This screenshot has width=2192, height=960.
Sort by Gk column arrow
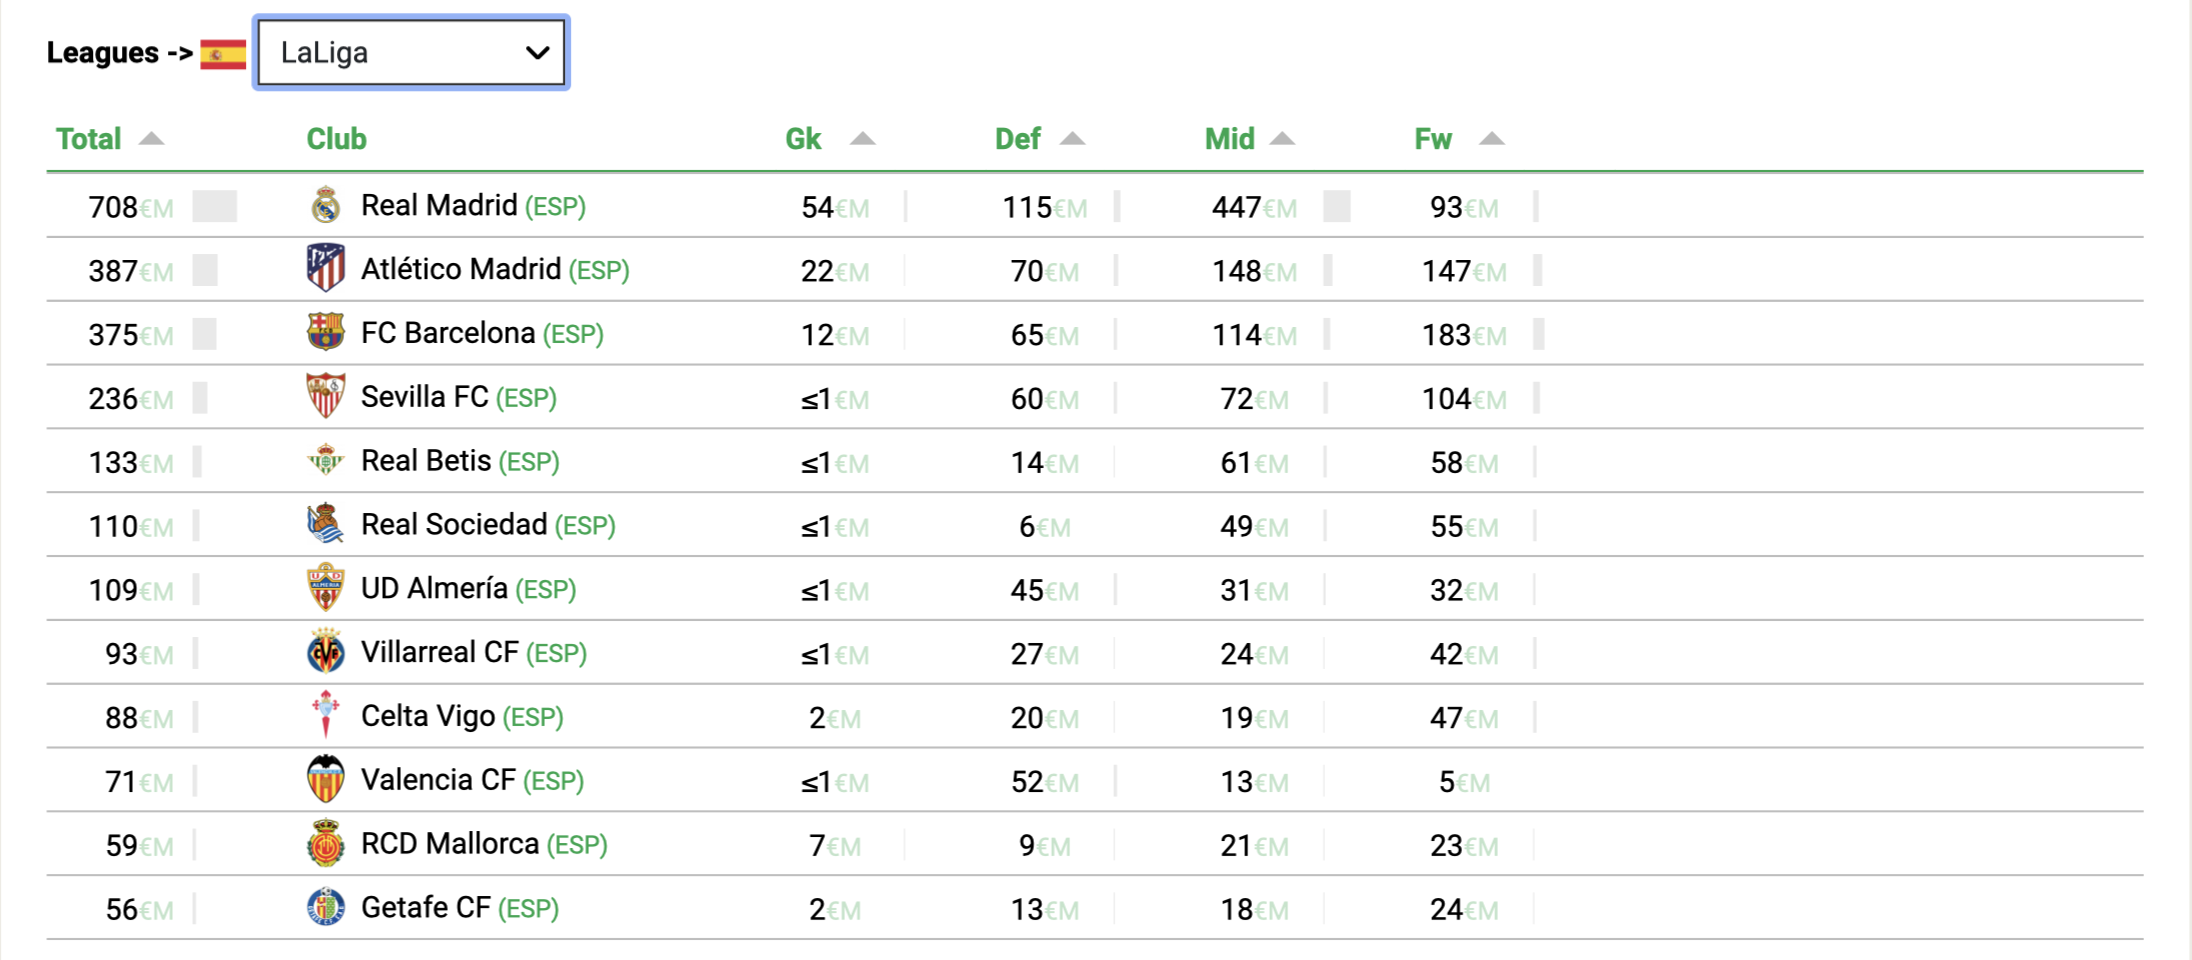(863, 139)
